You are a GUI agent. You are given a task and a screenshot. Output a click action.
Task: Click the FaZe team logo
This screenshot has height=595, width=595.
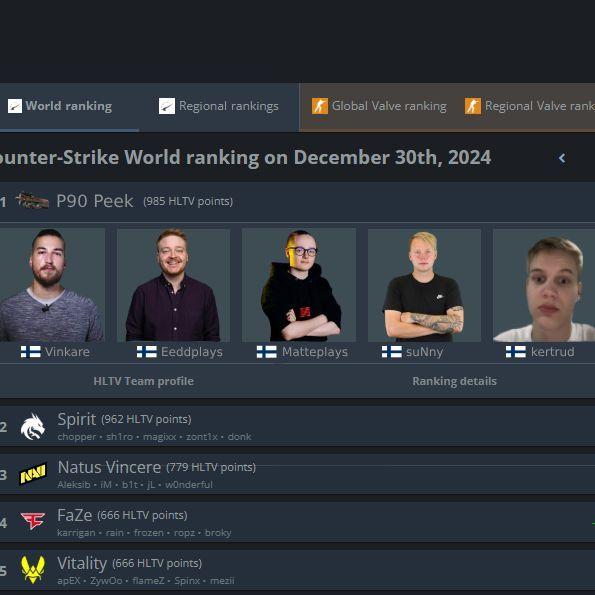tap(33, 521)
